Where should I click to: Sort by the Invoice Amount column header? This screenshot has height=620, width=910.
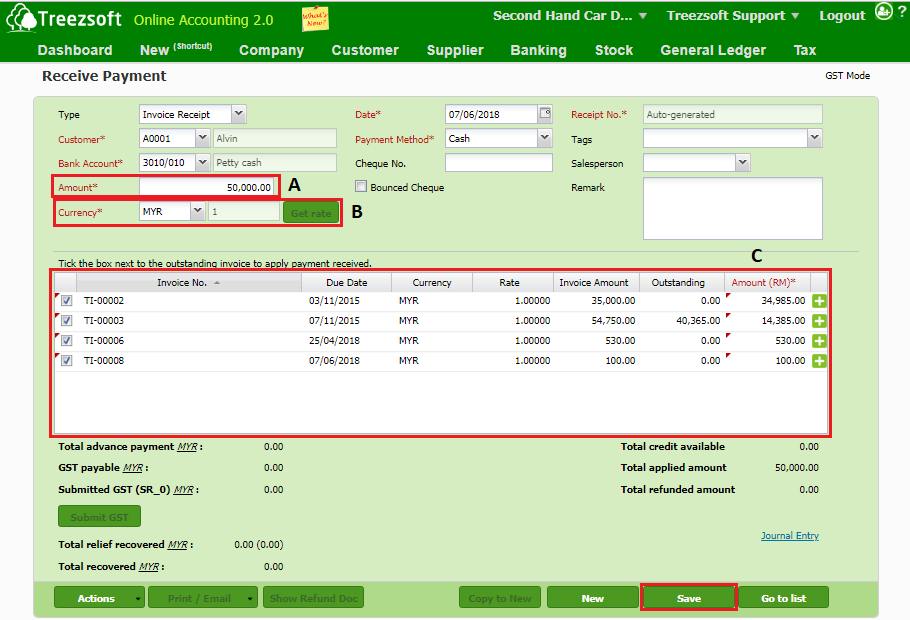594,283
